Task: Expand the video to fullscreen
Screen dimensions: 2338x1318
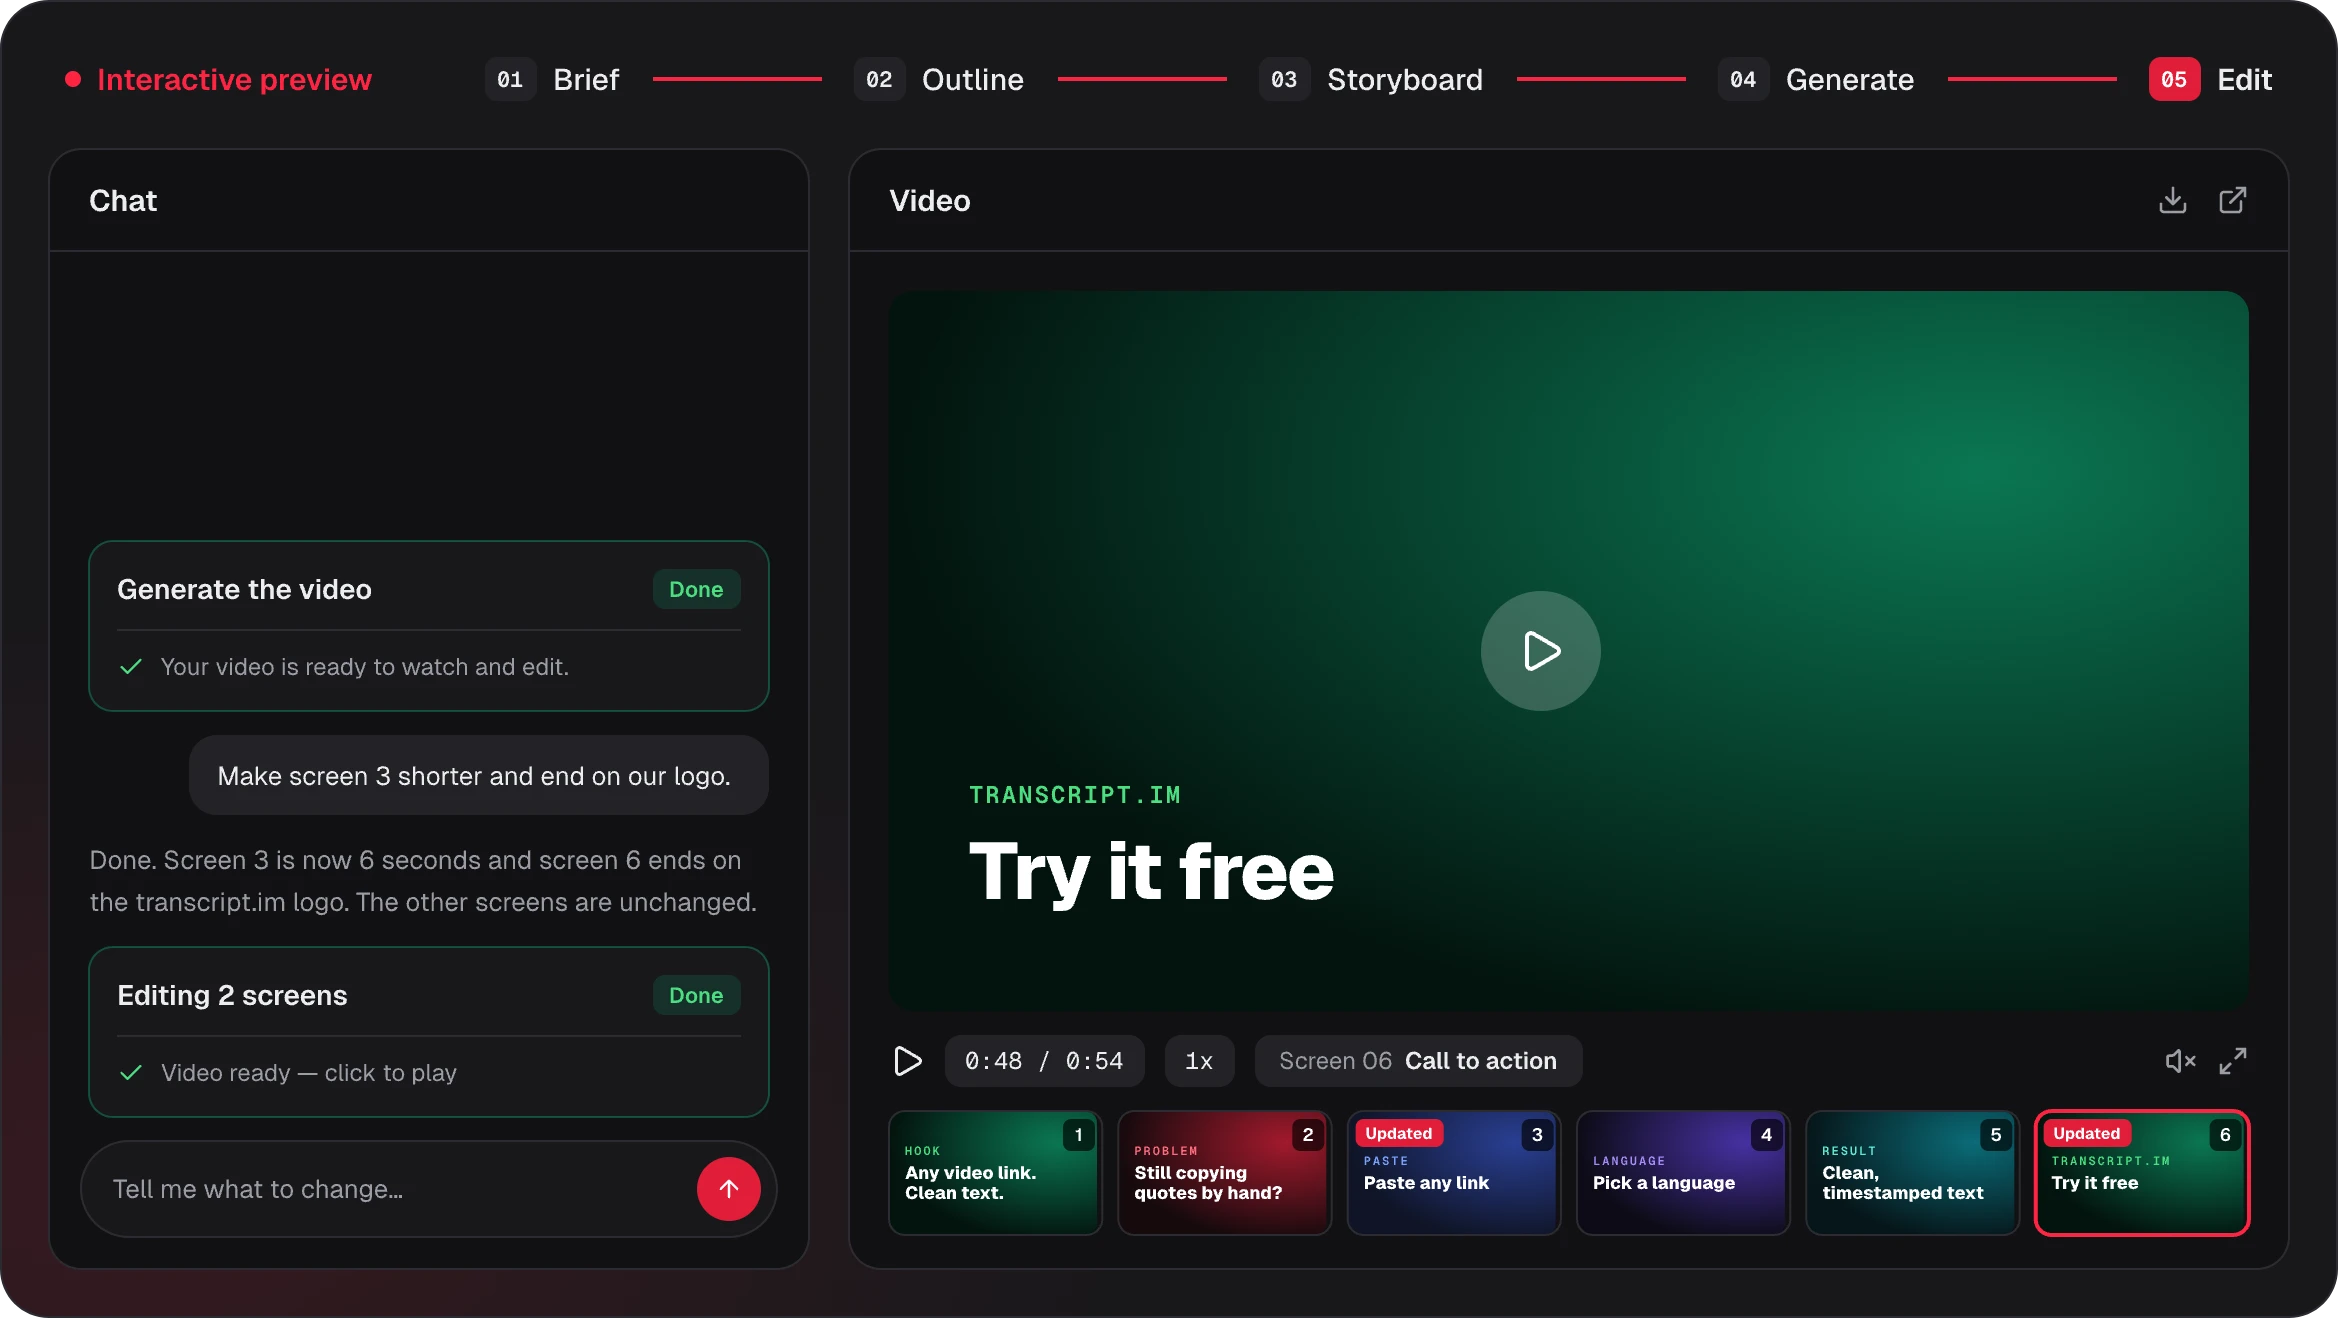Action: pyautogui.click(x=2232, y=1061)
